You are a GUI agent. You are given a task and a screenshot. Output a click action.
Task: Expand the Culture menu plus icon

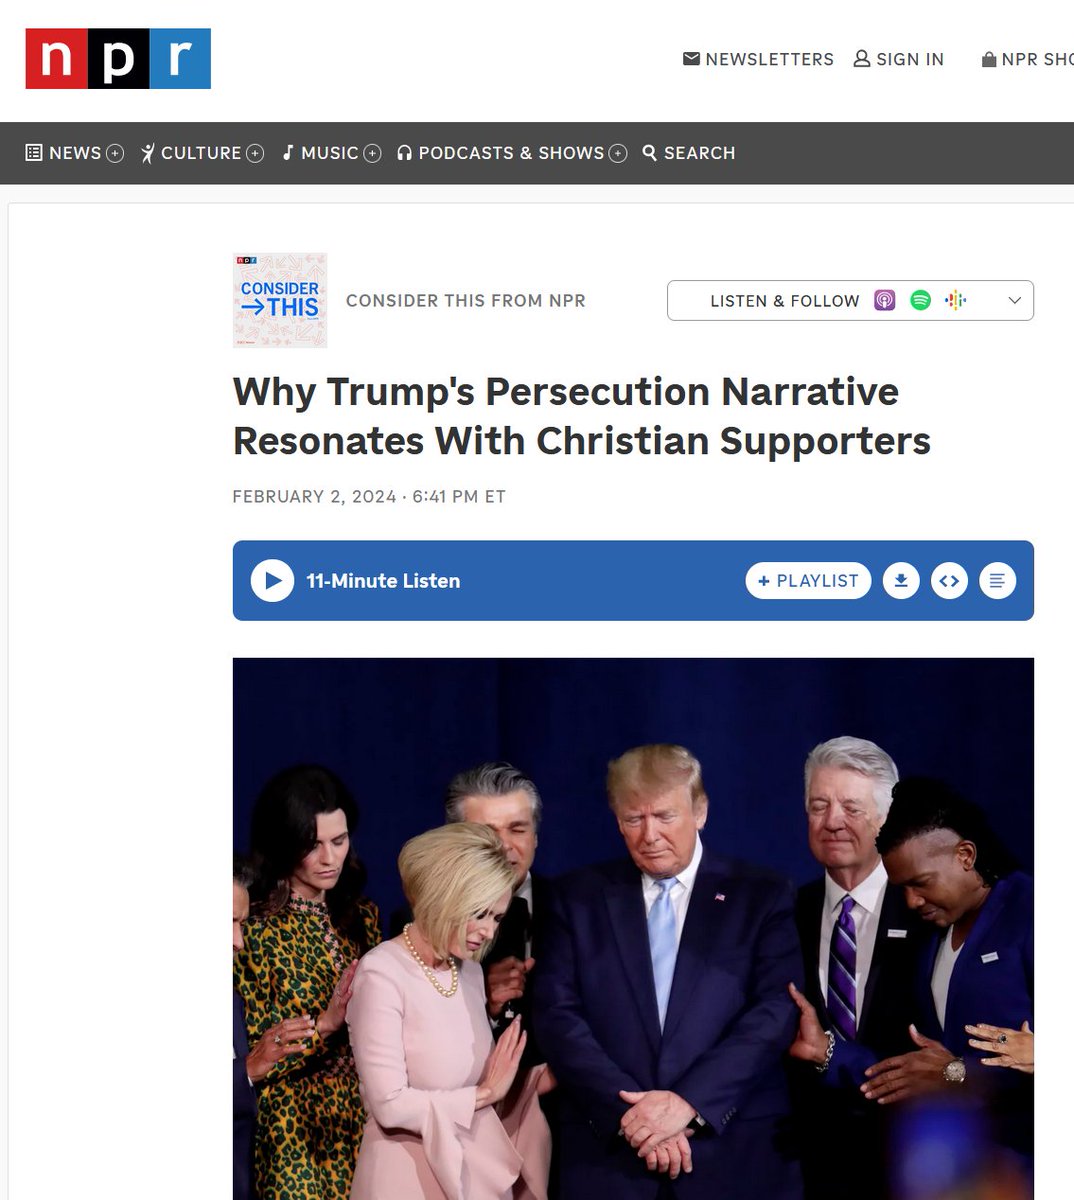[x=255, y=153]
